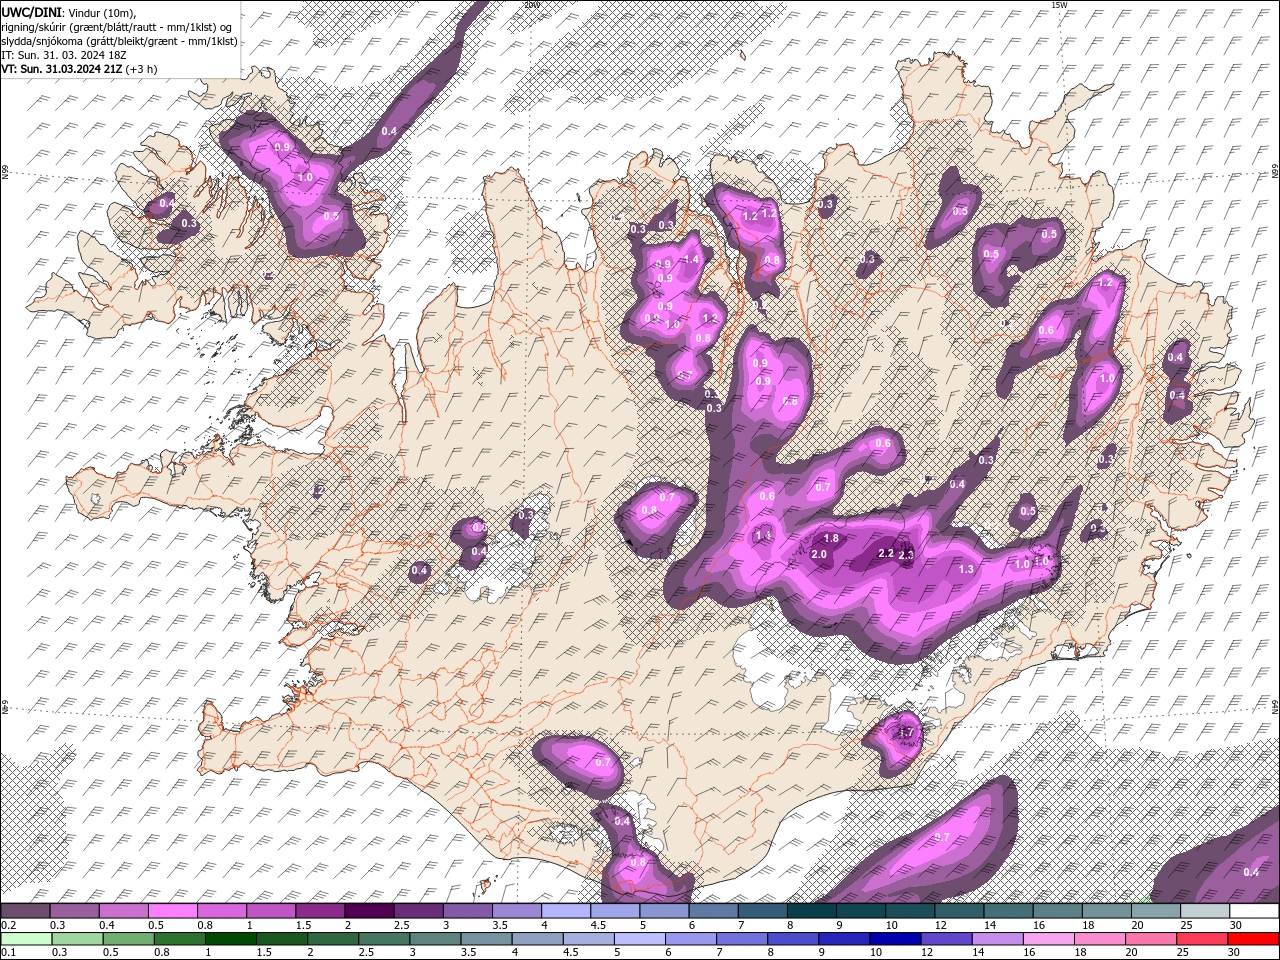The height and width of the screenshot is (960, 1280).
Task: Select the dark teal swatch between 8 and 9, top row
Action: [812, 911]
